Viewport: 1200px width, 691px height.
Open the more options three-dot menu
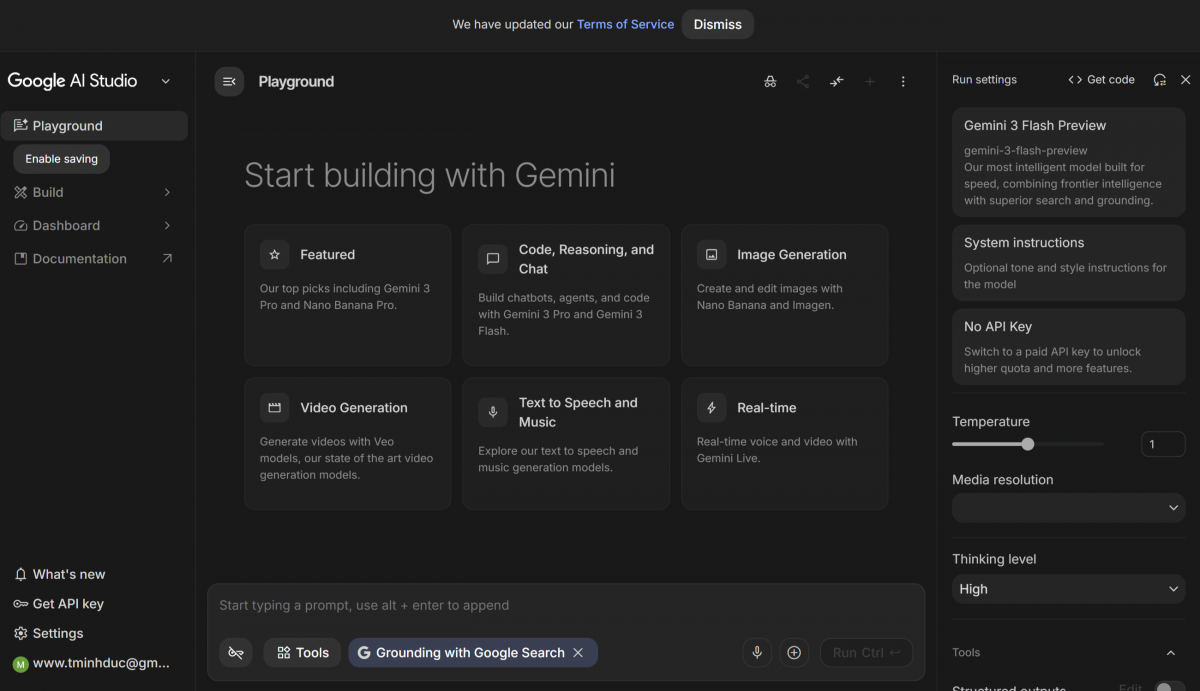point(903,81)
